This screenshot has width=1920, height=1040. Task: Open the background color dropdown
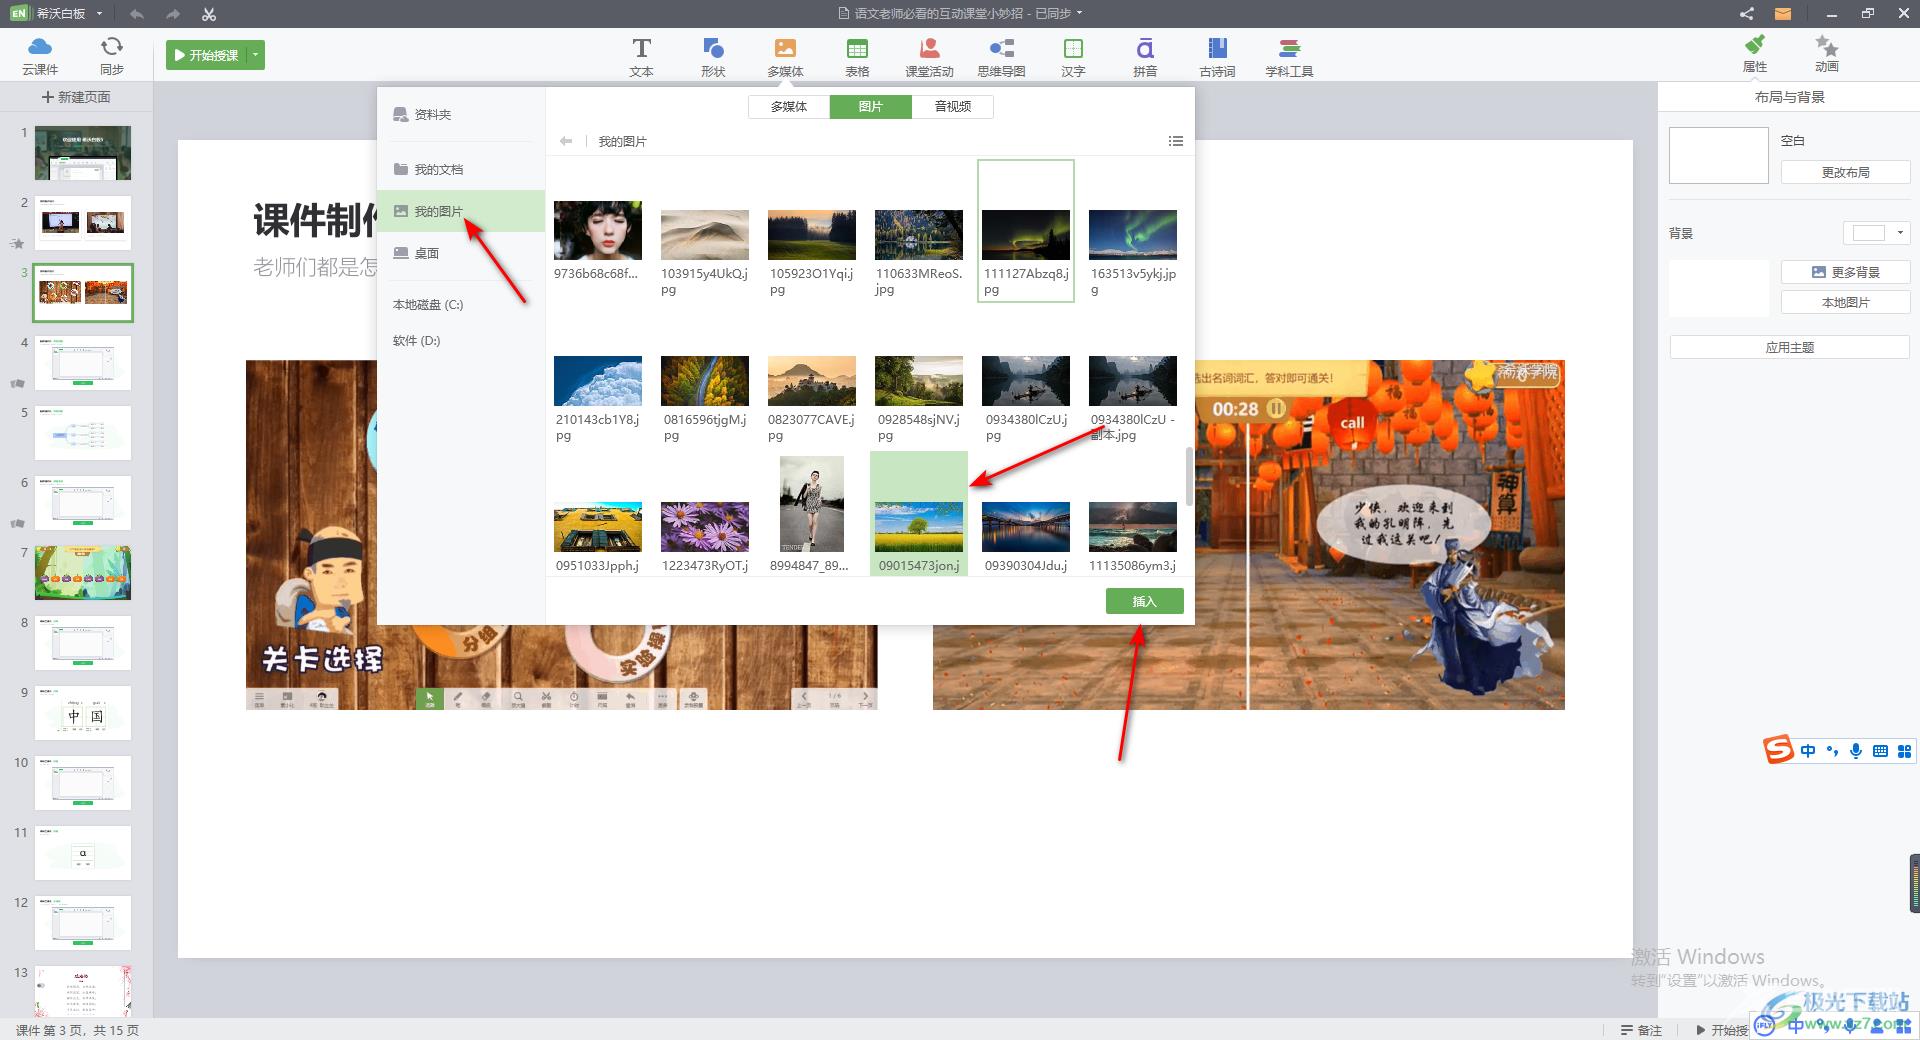pyautogui.click(x=1900, y=233)
